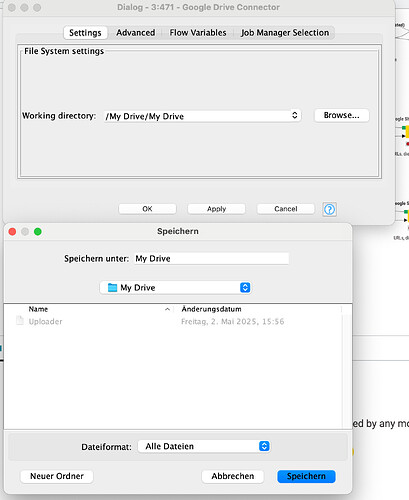The width and height of the screenshot is (409, 500).
Task: Open the help question mark icon
Action: (329, 209)
